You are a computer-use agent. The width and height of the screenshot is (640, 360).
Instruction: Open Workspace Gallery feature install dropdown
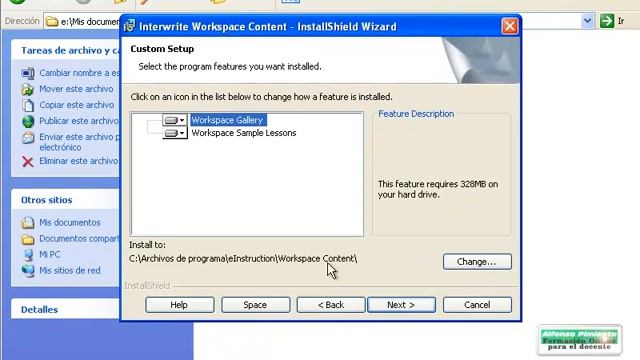pos(175,120)
